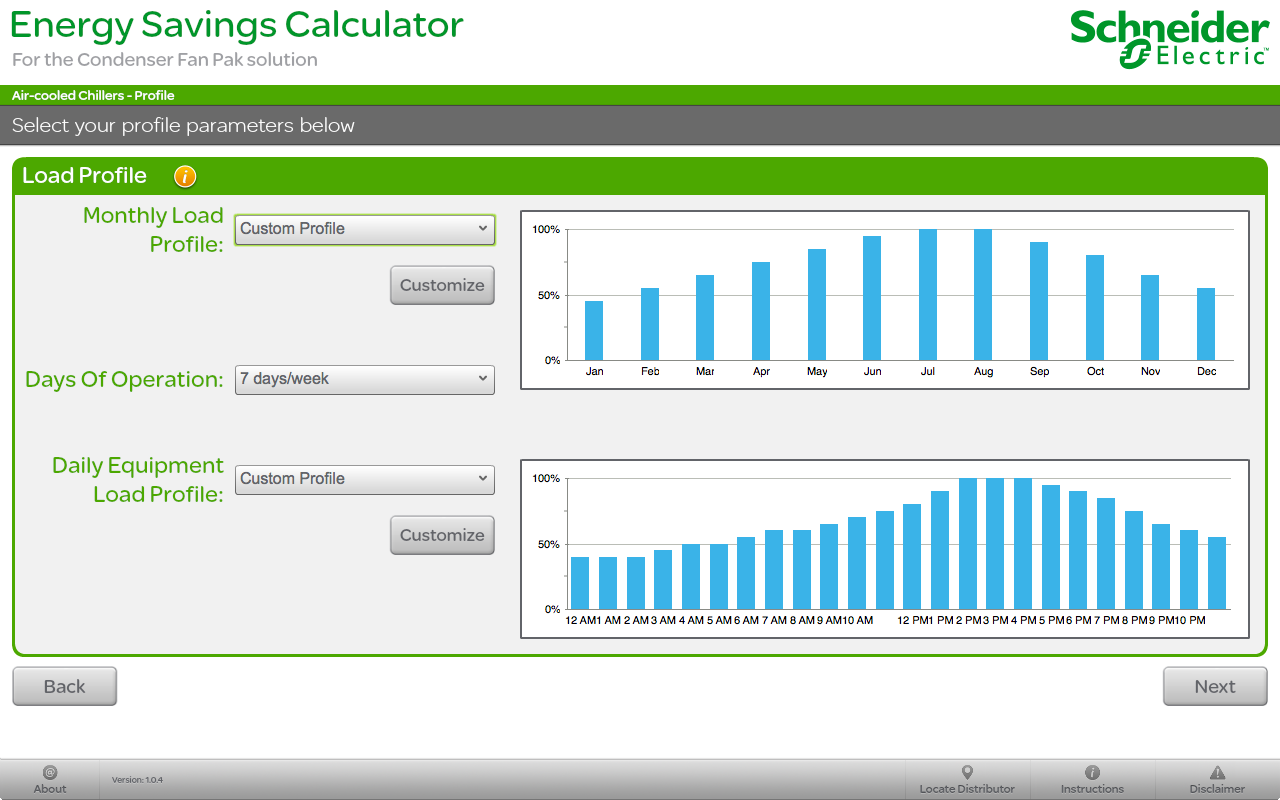
Task: Click the Apr bar in the monthly chart
Action: pyautogui.click(x=761, y=311)
